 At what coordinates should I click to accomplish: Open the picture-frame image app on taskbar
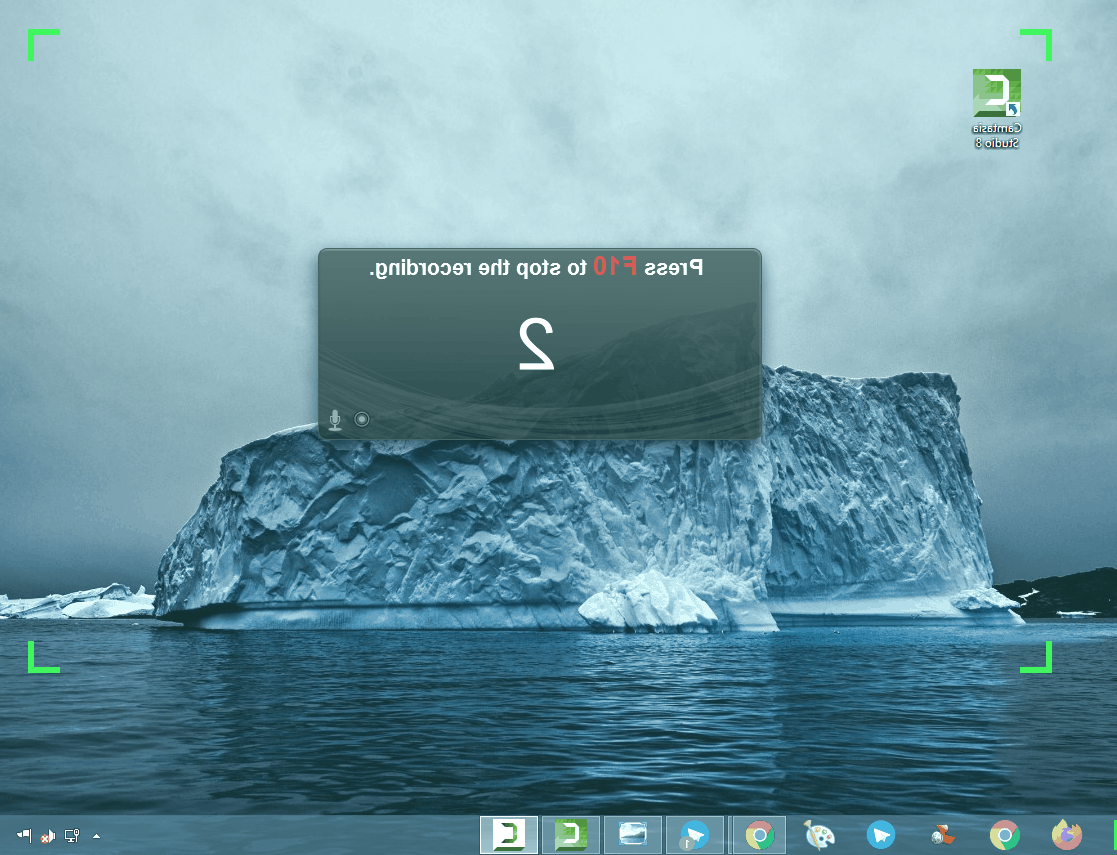(632, 834)
